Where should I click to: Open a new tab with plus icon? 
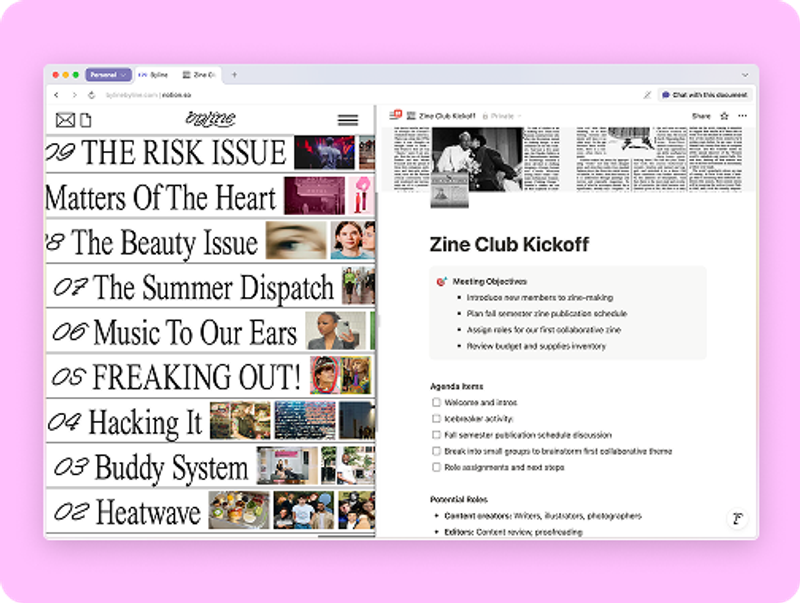pos(234,75)
